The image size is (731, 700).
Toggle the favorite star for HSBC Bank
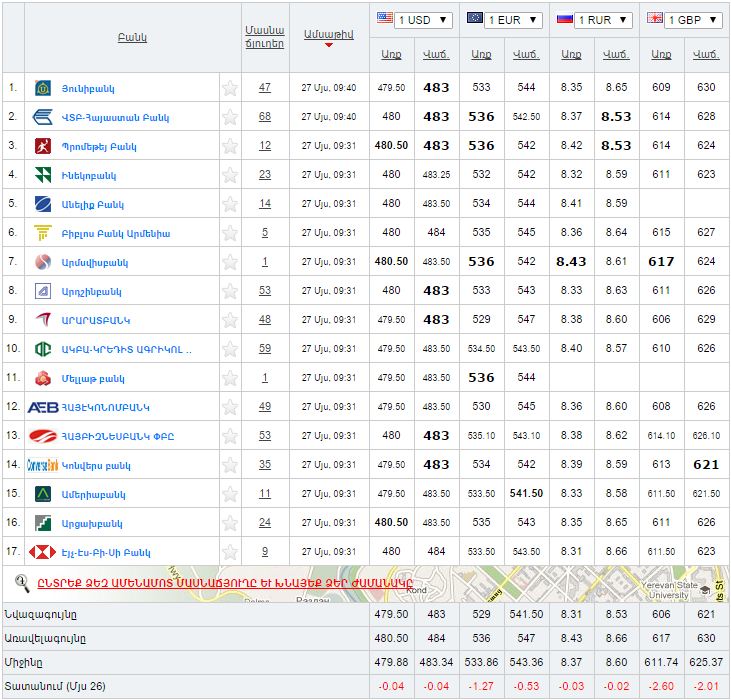pos(230,552)
